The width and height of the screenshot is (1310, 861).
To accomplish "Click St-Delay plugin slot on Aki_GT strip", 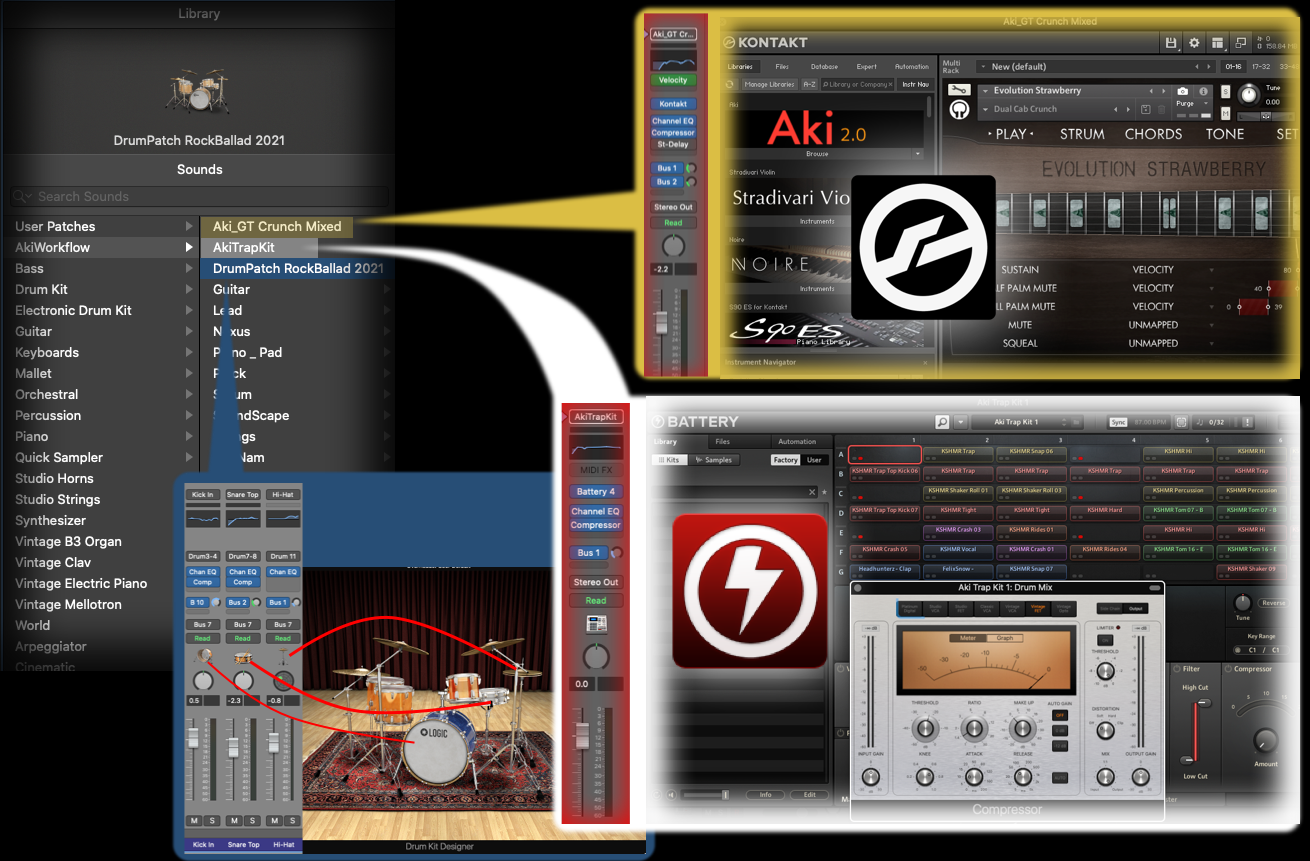I will [x=673, y=144].
